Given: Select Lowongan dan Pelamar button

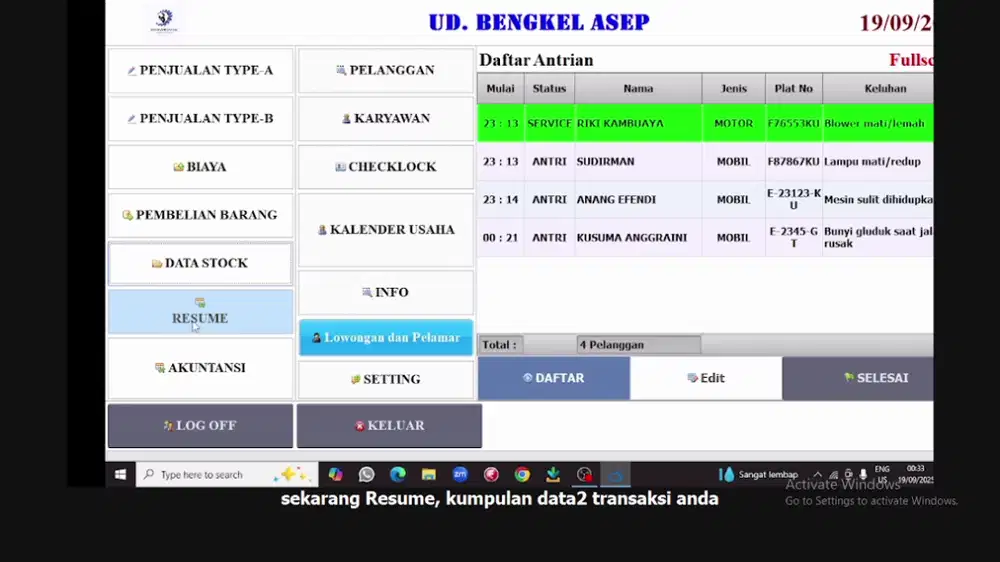Looking at the screenshot, I should pyautogui.click(x=385, y=338).
